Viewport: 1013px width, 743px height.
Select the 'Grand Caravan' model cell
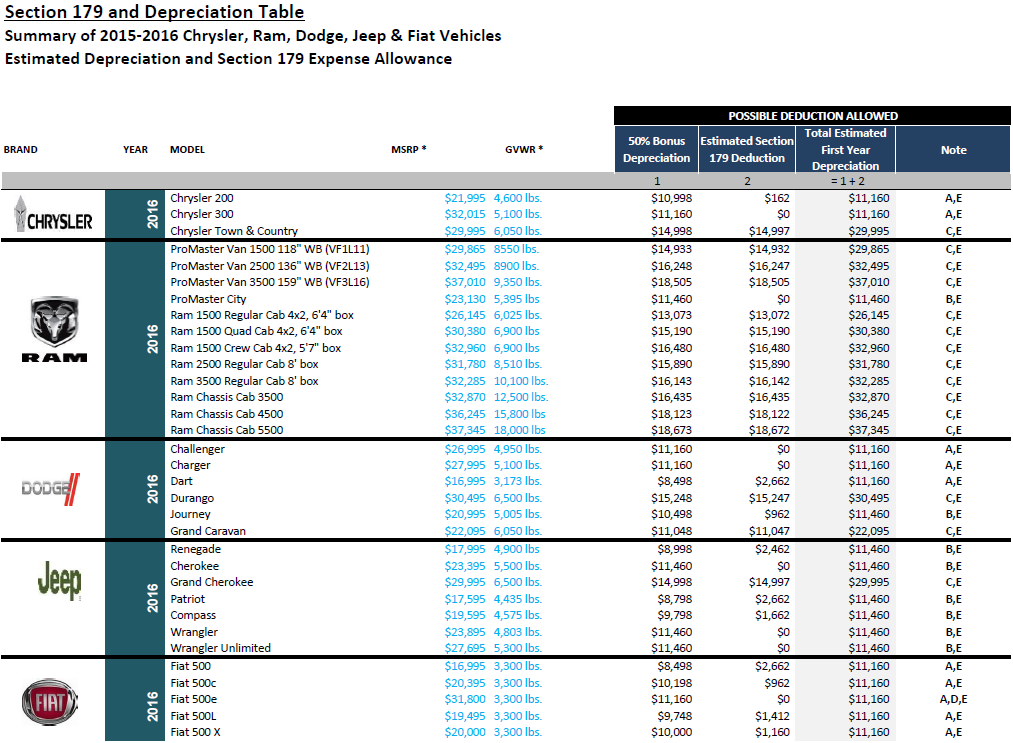coord(208,530)
